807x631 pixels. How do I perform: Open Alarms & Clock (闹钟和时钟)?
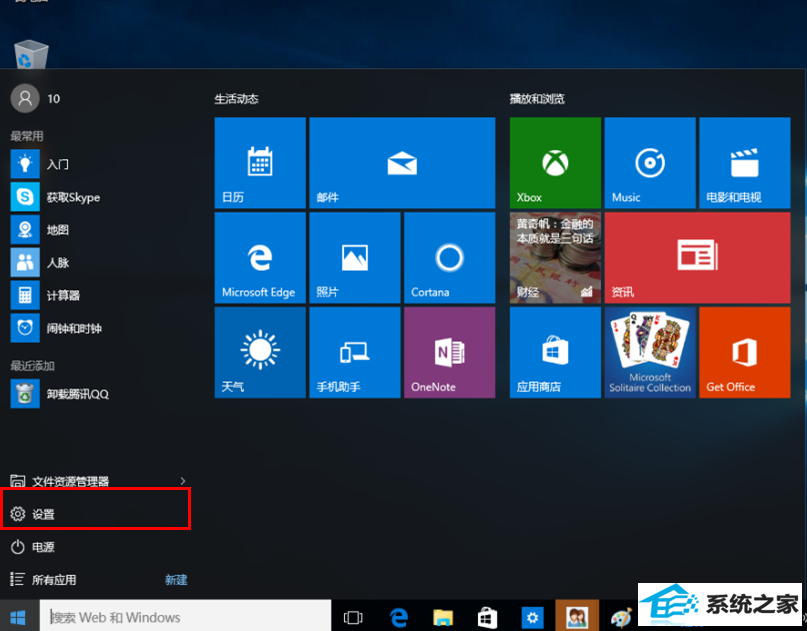[x=98, y=328]
